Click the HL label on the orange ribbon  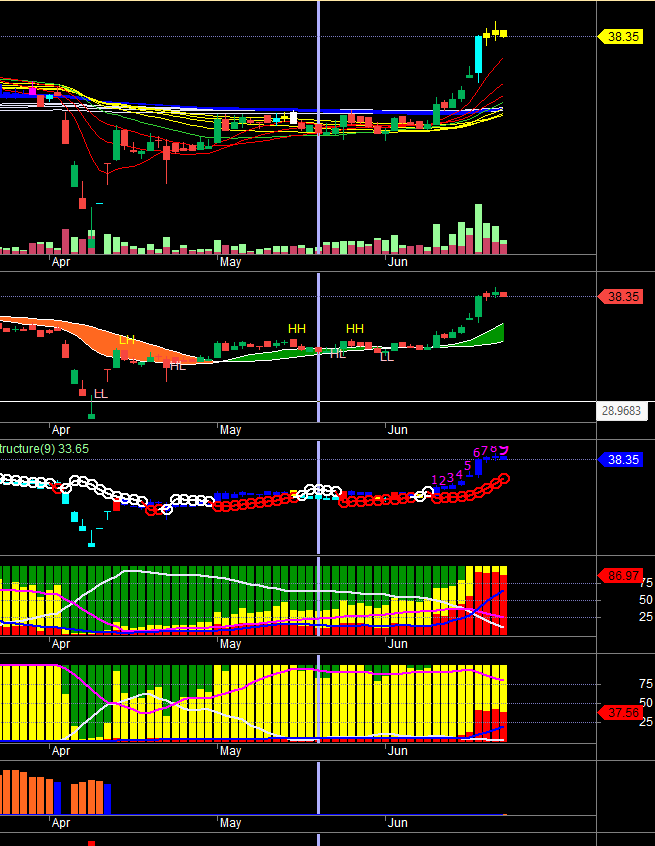pyautogui.click(x=178, y=366)
